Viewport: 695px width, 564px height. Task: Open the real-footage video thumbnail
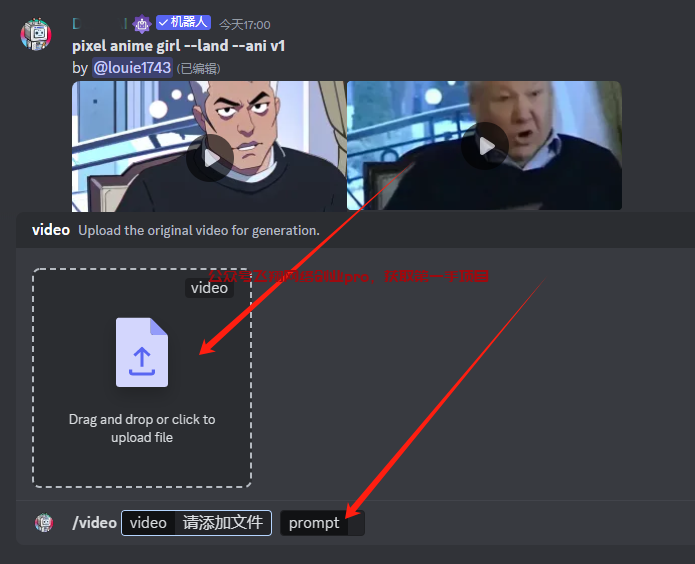[x=484, y=145]
